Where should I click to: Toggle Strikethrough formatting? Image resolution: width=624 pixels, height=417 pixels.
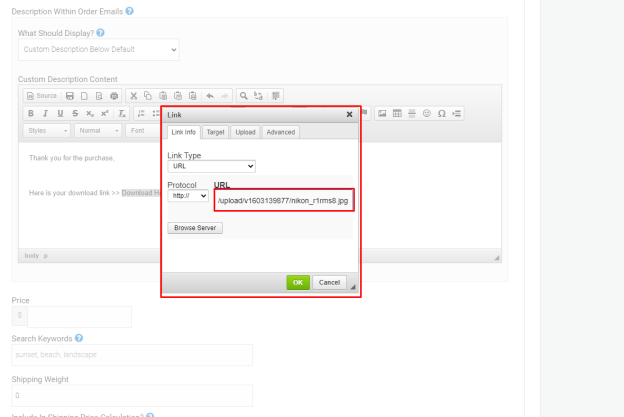(75, 113)
